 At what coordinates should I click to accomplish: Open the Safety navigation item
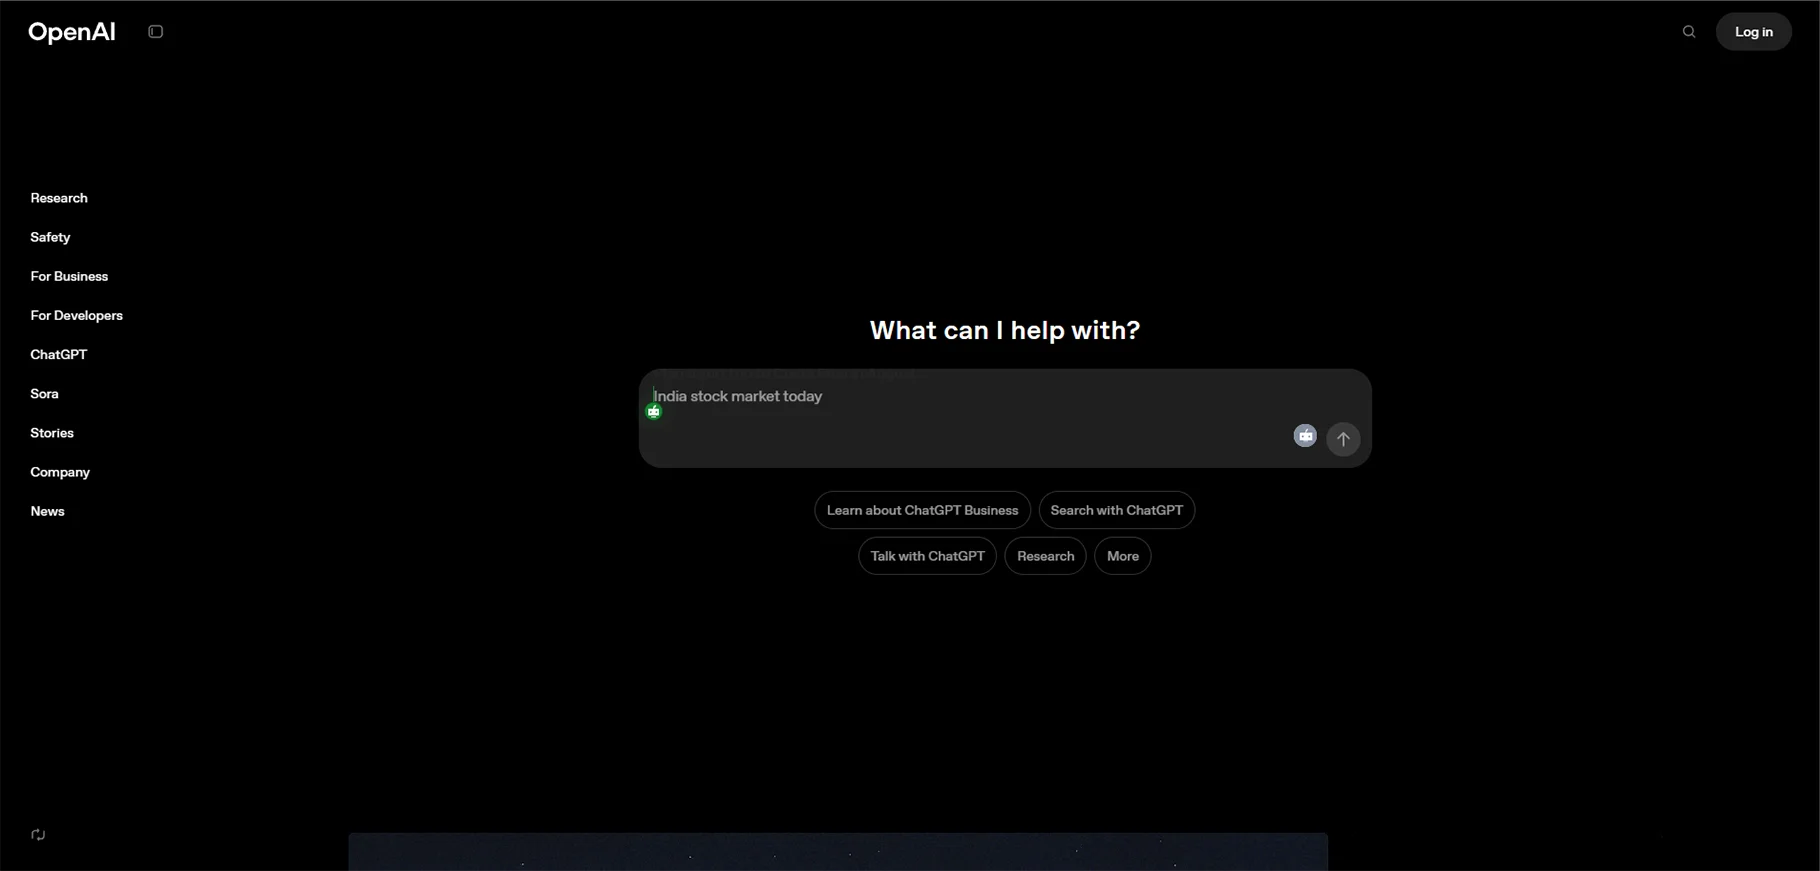(50, 237)
